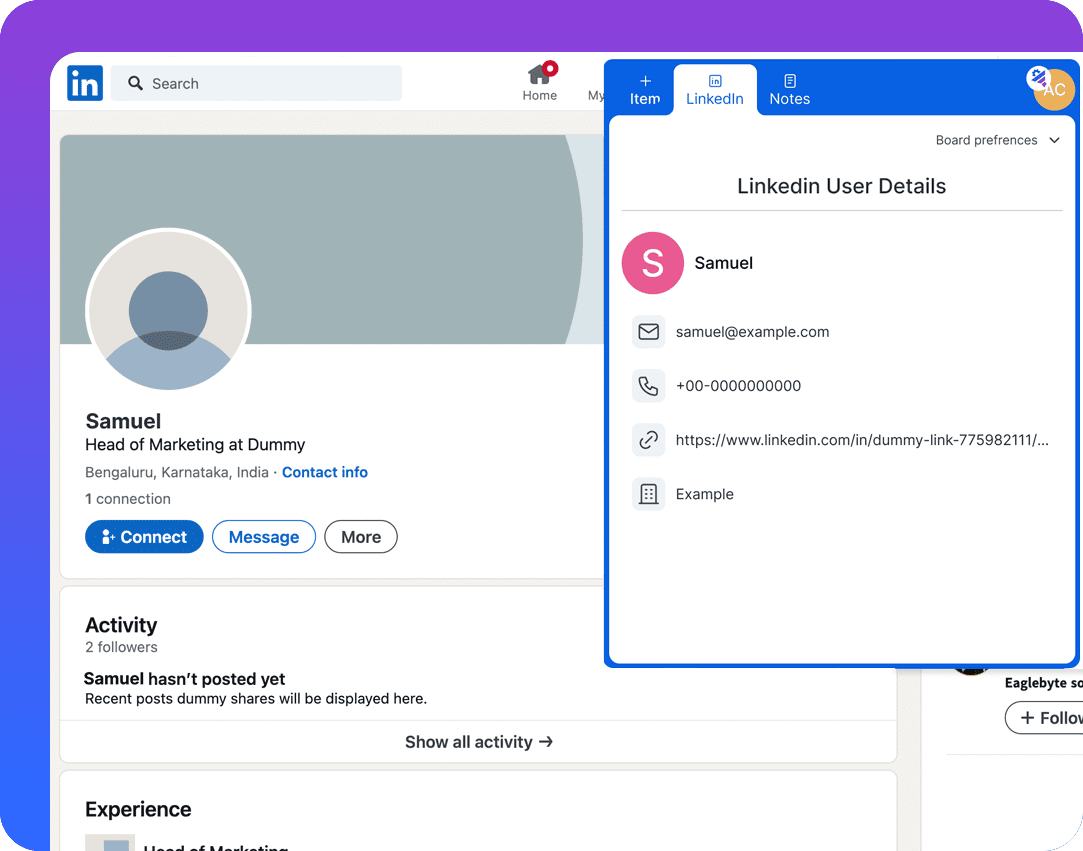This screenshot has height=851, width=1083.
Task: Click the Samuel profile name heading
Action: click(x=123, y=421)
